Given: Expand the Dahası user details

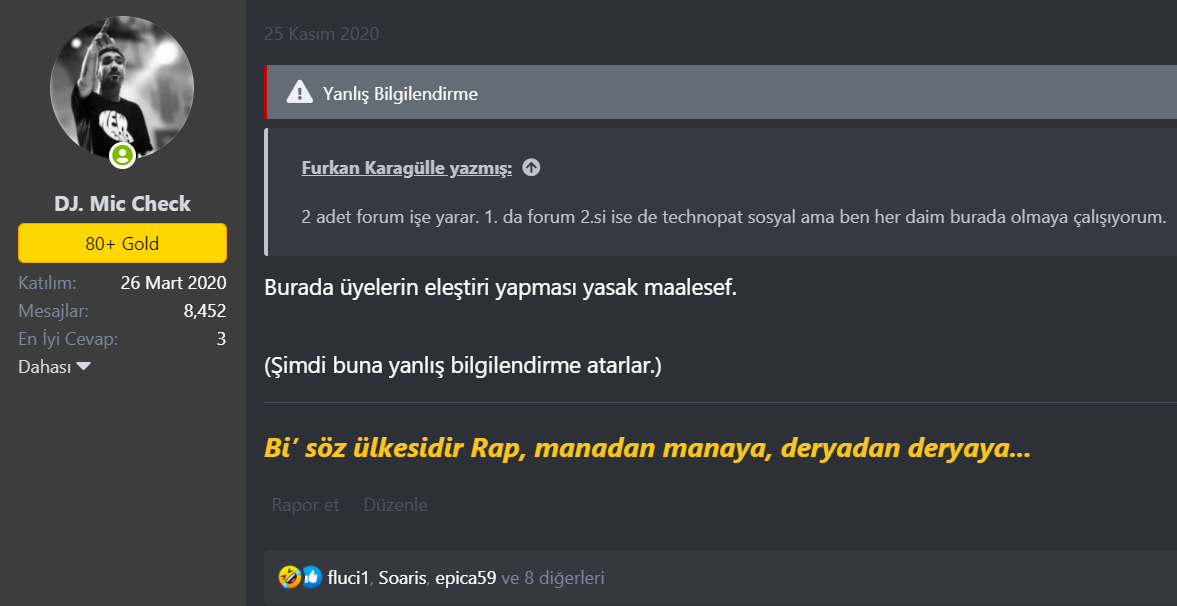Looking at the screenshot, I should tap(54, 367).
